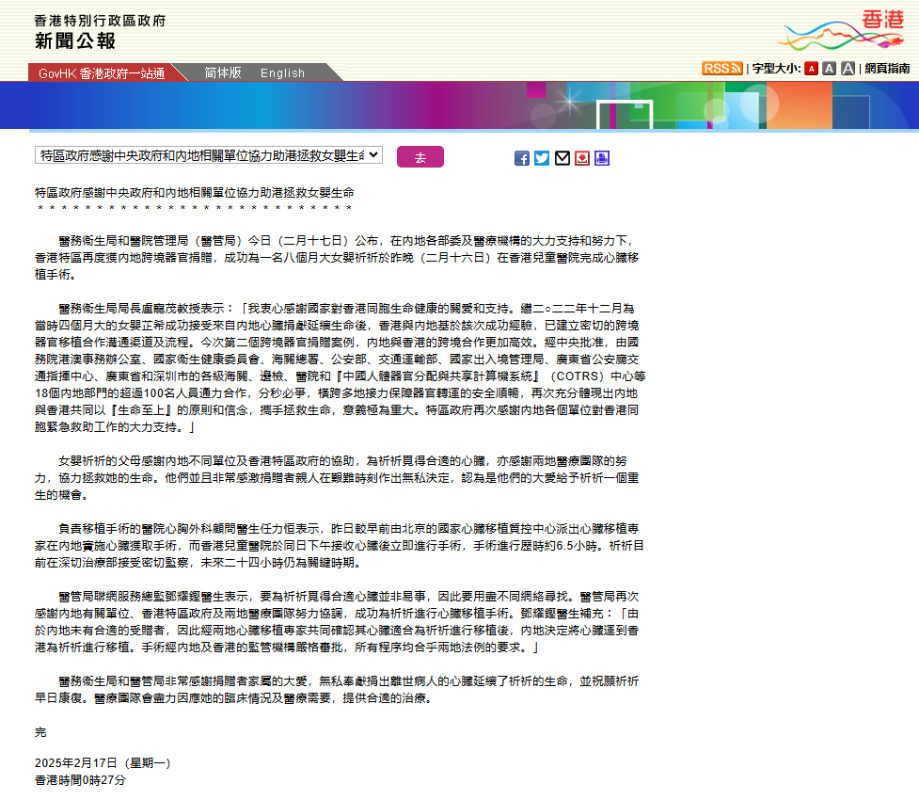Share the press release on Twitter
This screenshot has height=800, width=919.
(542, 158)
